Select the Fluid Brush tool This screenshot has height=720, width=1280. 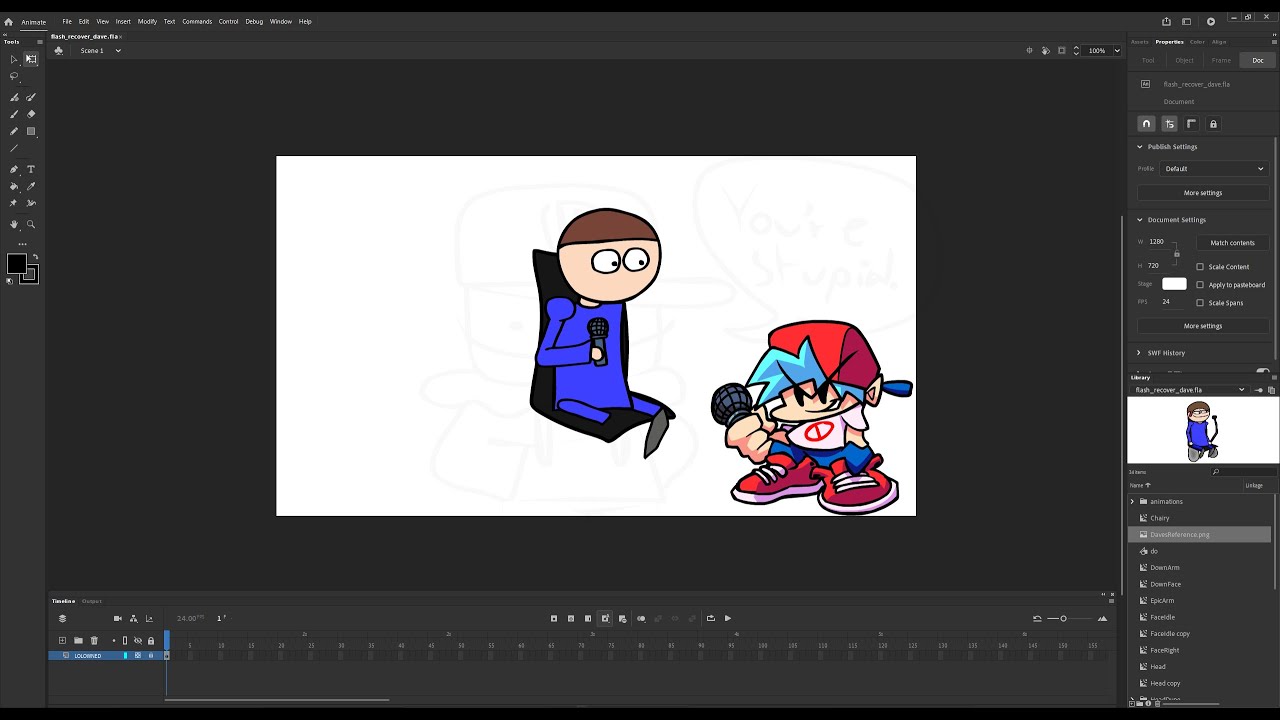(14, 97)
